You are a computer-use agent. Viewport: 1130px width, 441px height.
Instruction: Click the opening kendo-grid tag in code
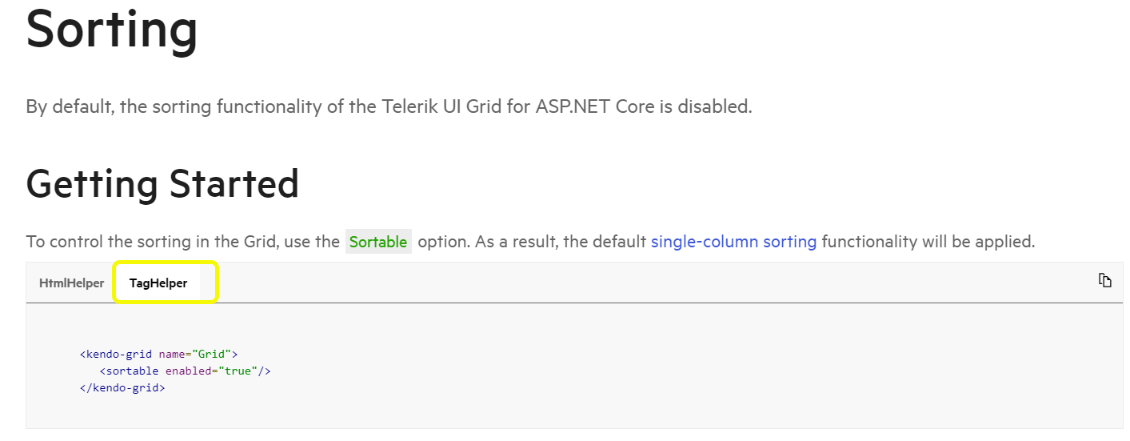[x=116, y=353]
